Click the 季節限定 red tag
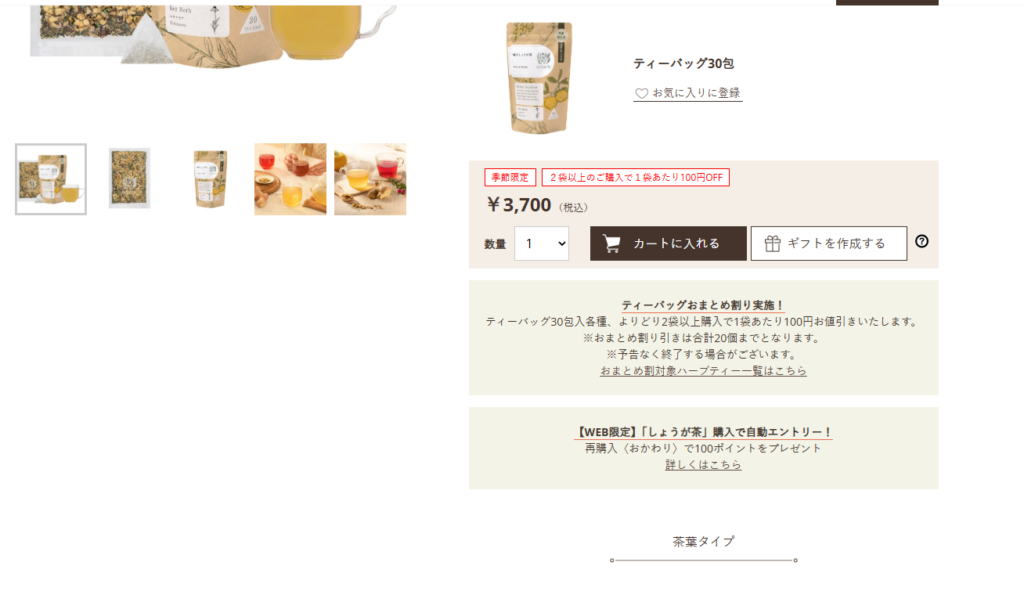The width and height of the screenshot is (1024, 595). pos(510,177)
